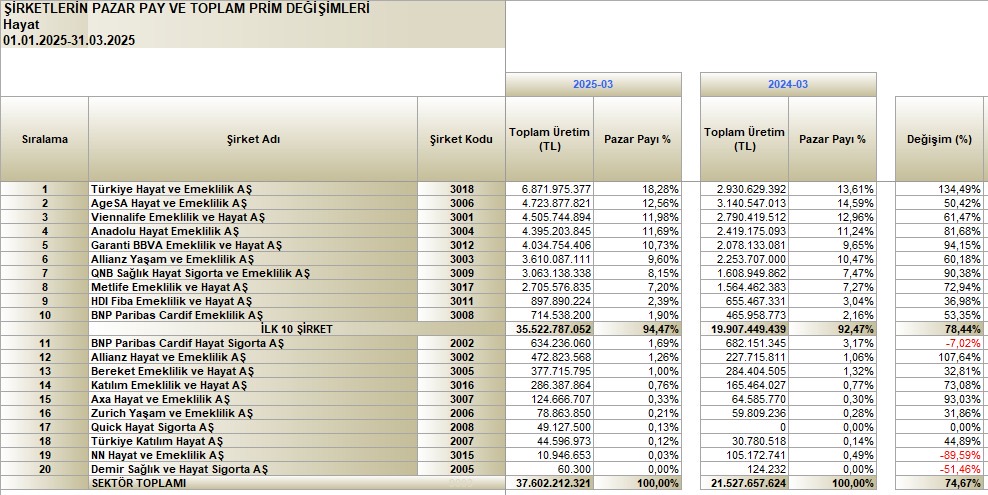Image resolution: width=988 pixels, height=495 pixels.
Task: Select HDI Fiba Emeklilik ve Hayat AŞ
Action: pyautogui.click(x=253, y=301)
